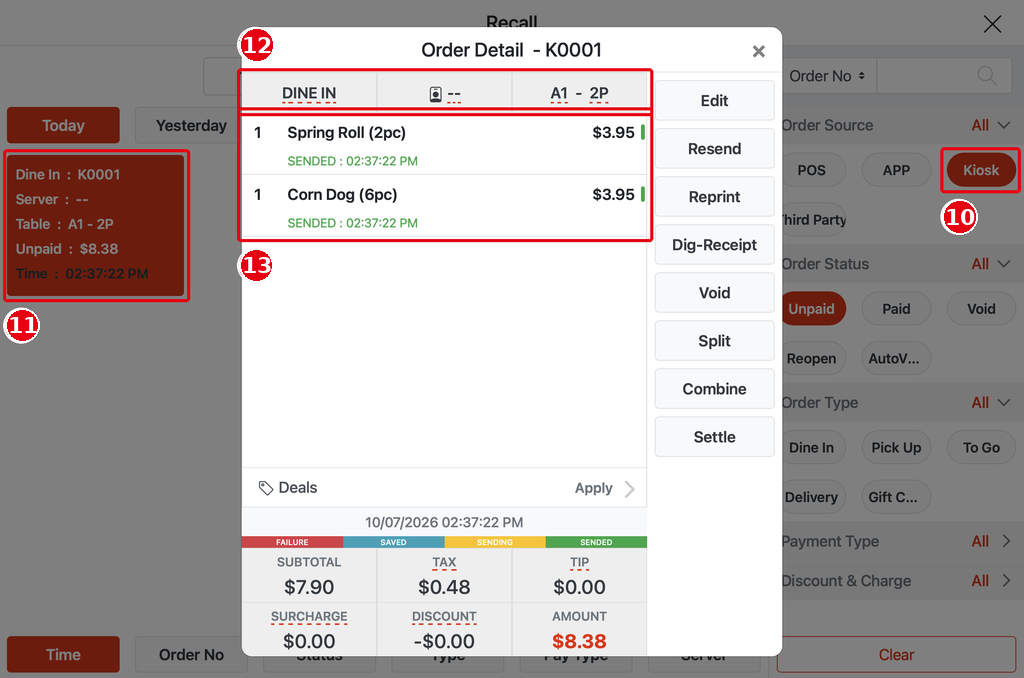Toggle the Pick Up order type filter
This screenshot has width=1024, height=678.
(x=896, y=447)
